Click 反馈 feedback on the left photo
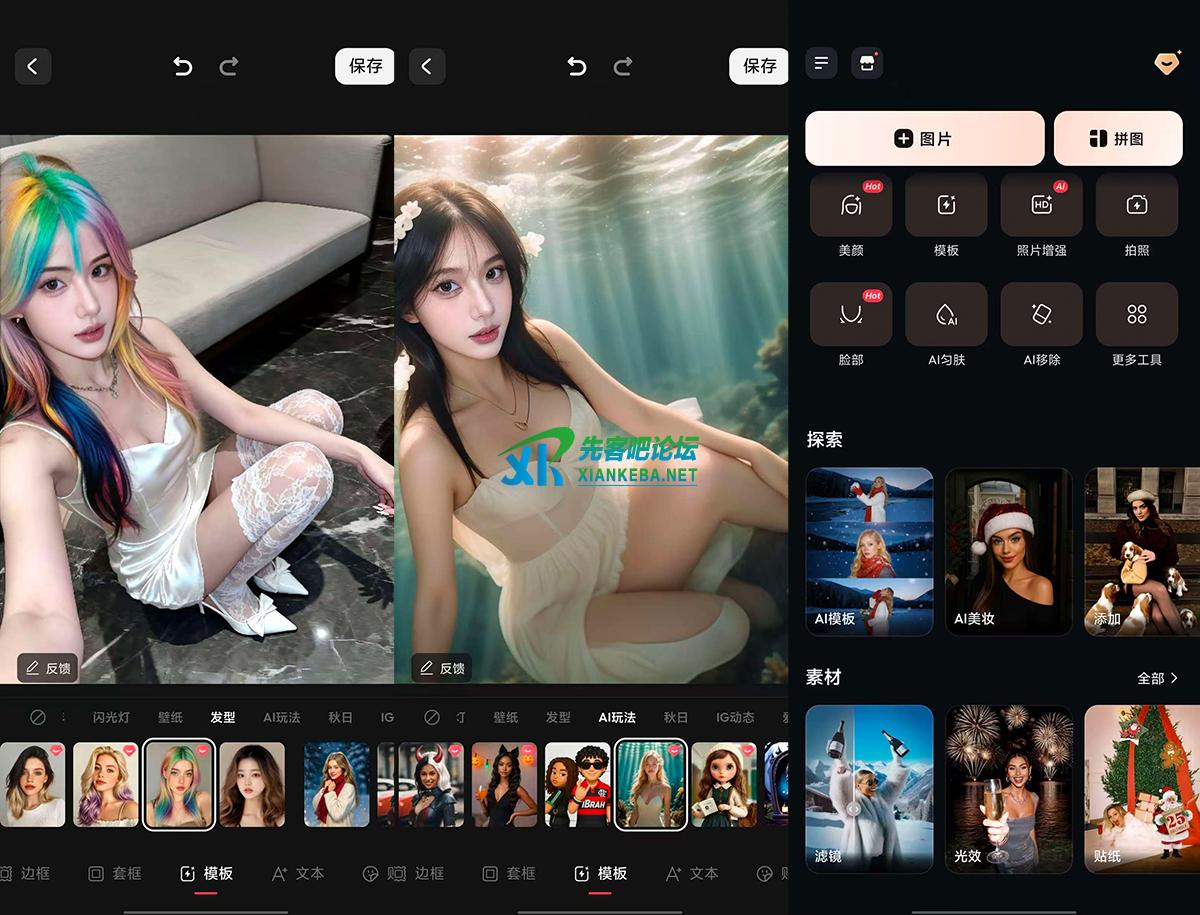The height and width of the screenshot is (915, 1200). click(x=49, y=668)
